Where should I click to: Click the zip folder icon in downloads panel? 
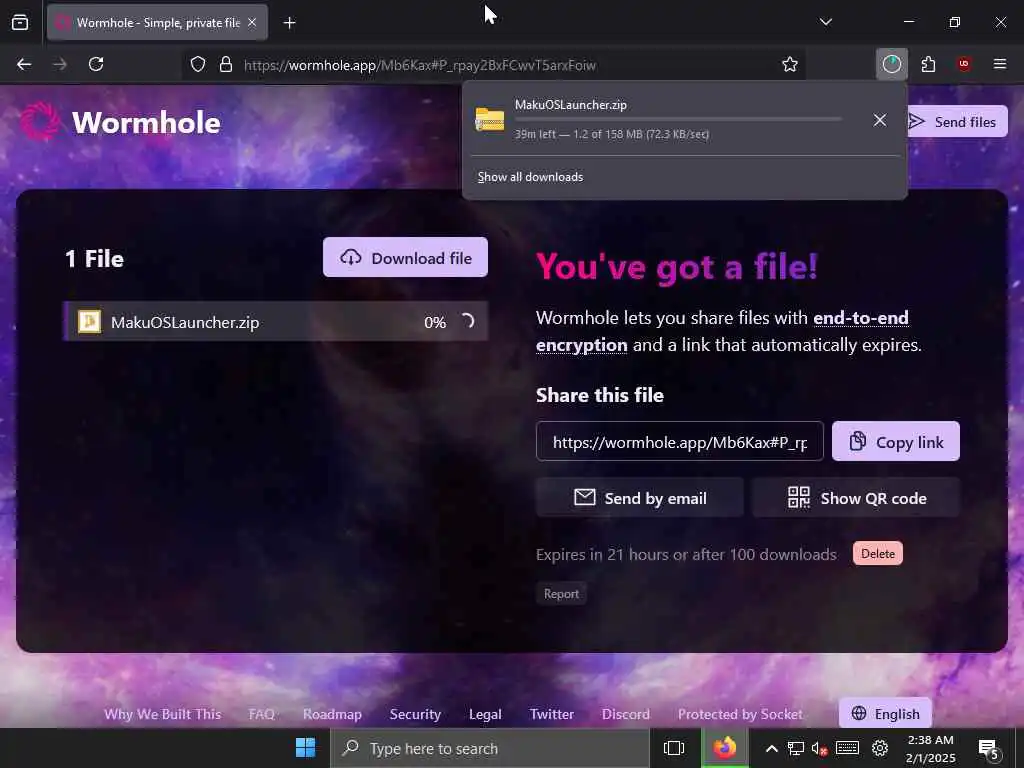click(x=490, y=119)
